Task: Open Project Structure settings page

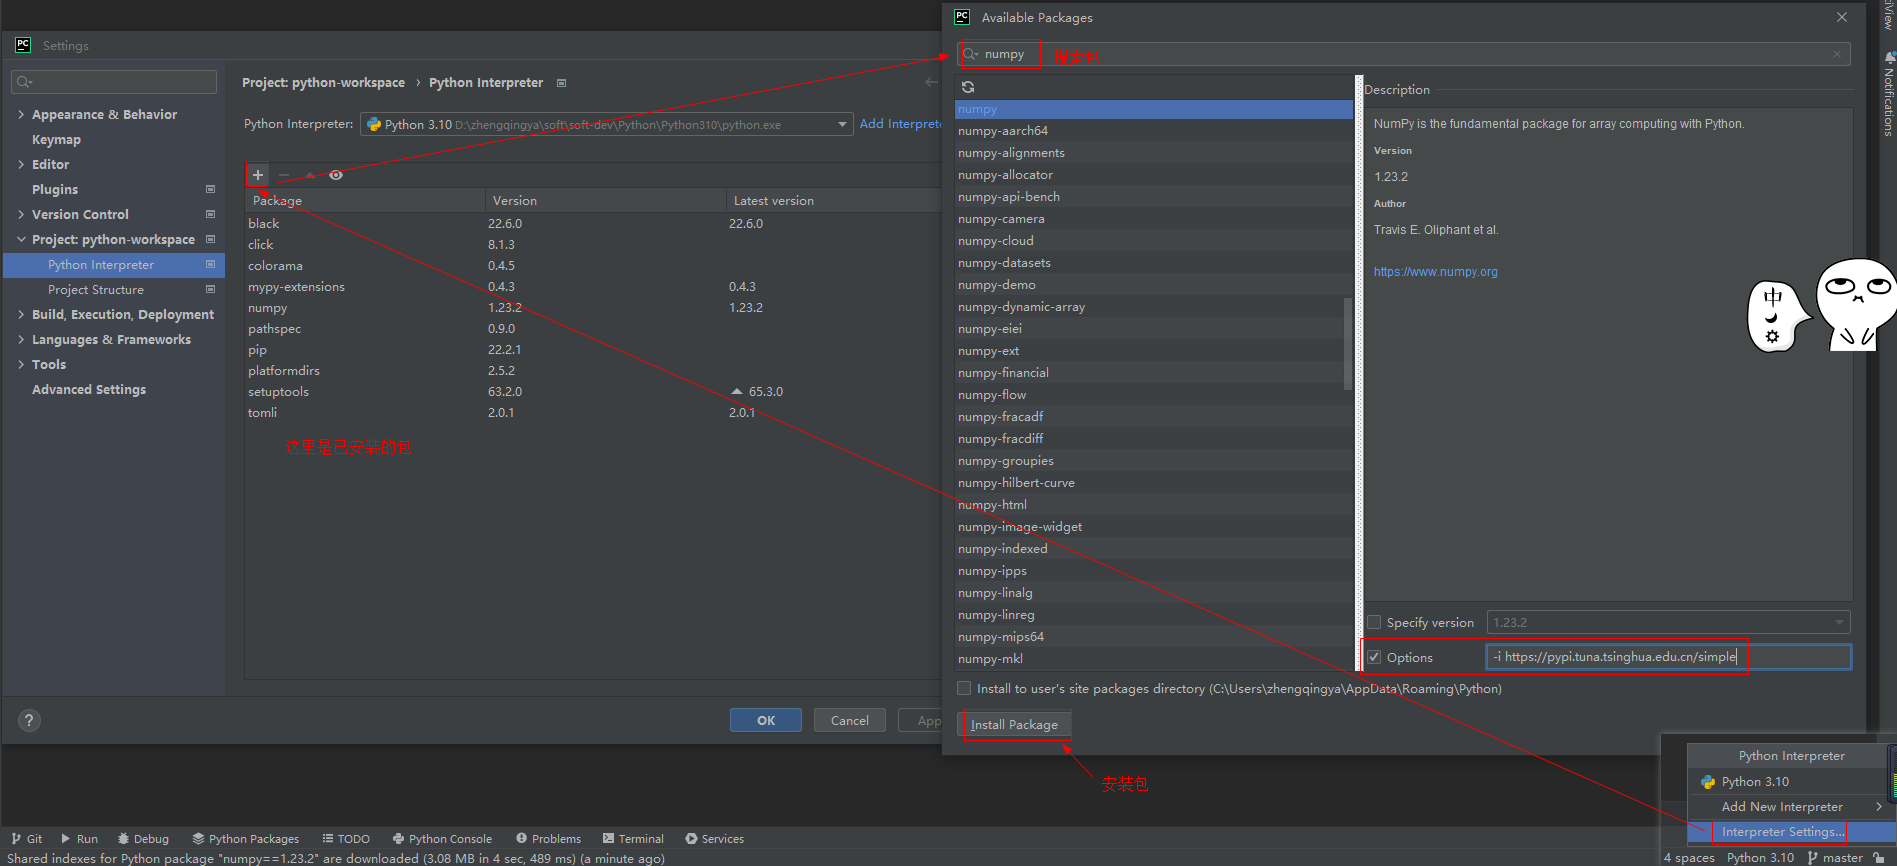Action: tap(96, 289)
